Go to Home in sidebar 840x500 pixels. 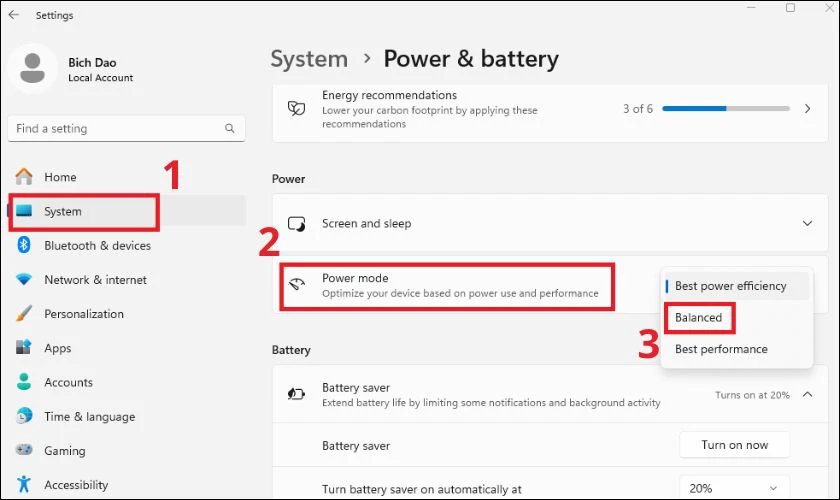pyautogui.click(x=60, y=177)
